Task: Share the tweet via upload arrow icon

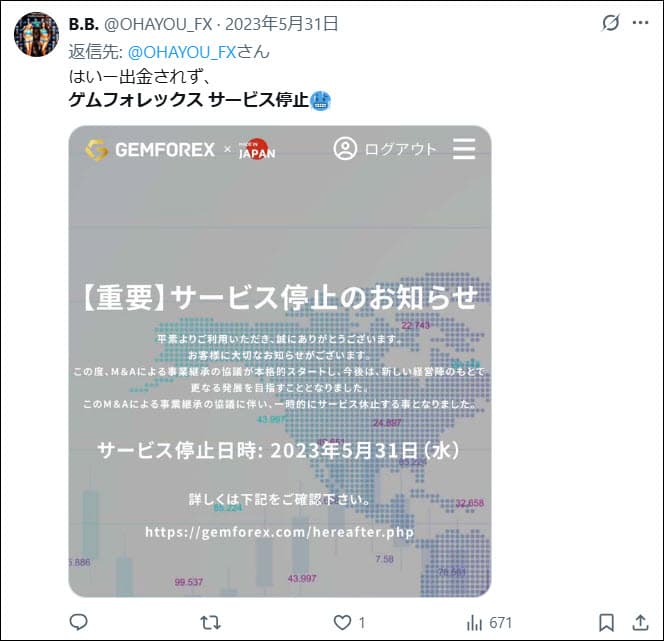Action: click(x=640, y=622)
